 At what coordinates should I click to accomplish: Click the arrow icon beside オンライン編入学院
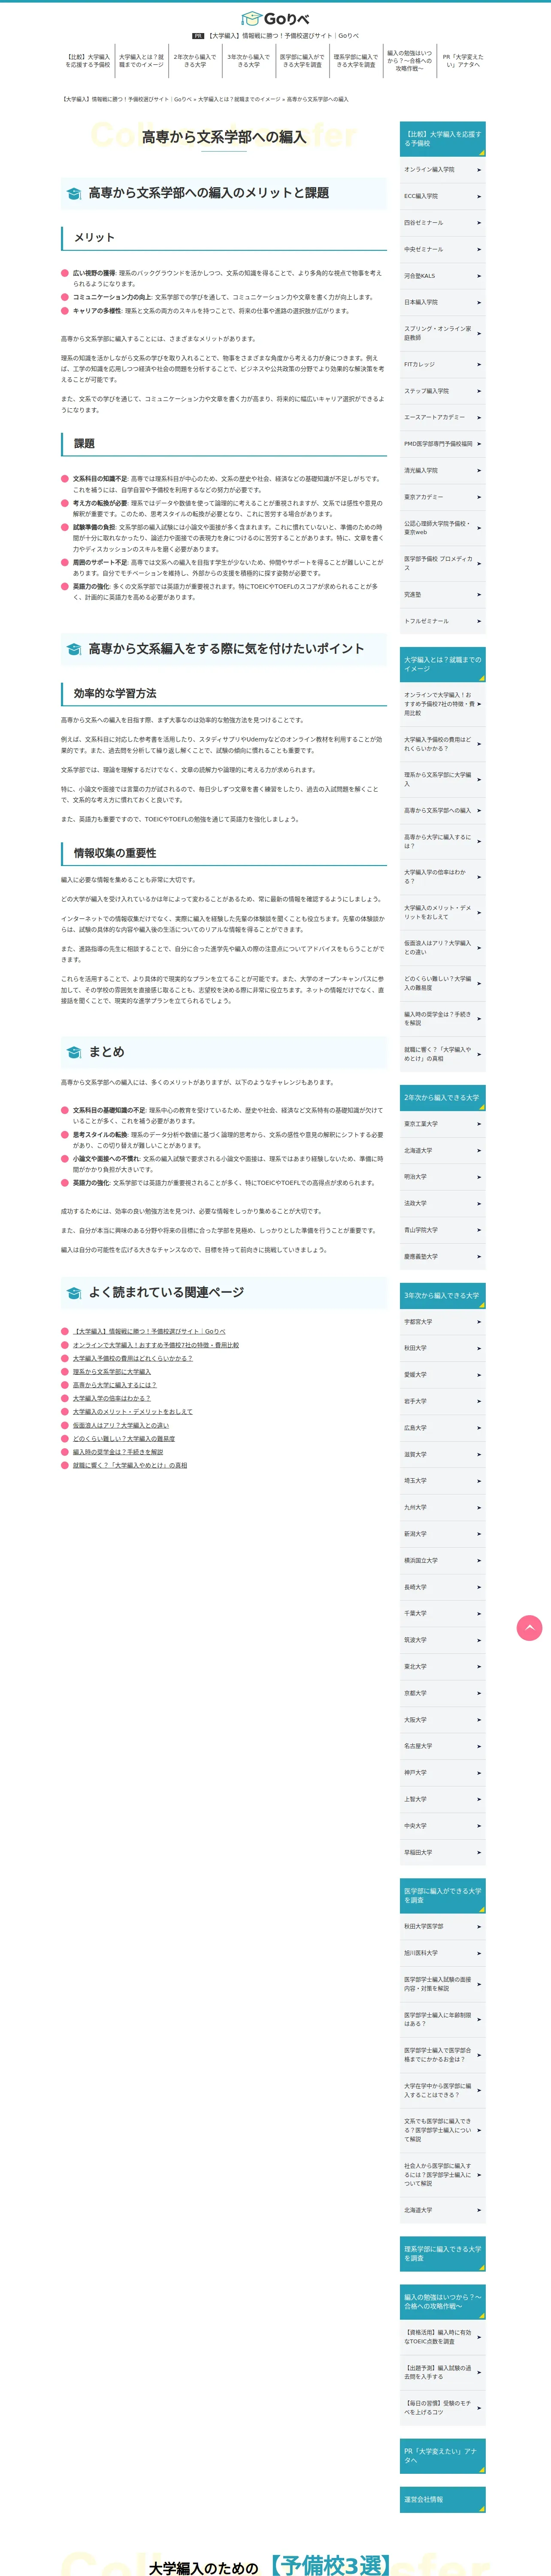click(x=479, y=170)
